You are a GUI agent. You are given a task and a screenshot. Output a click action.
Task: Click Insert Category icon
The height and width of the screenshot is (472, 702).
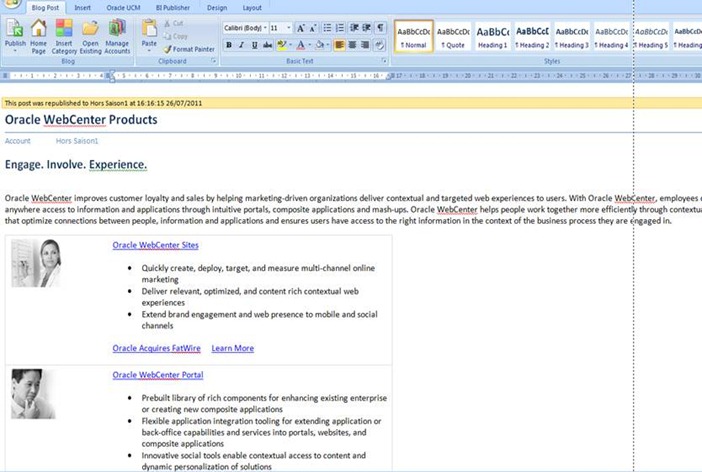click(64, 29)
